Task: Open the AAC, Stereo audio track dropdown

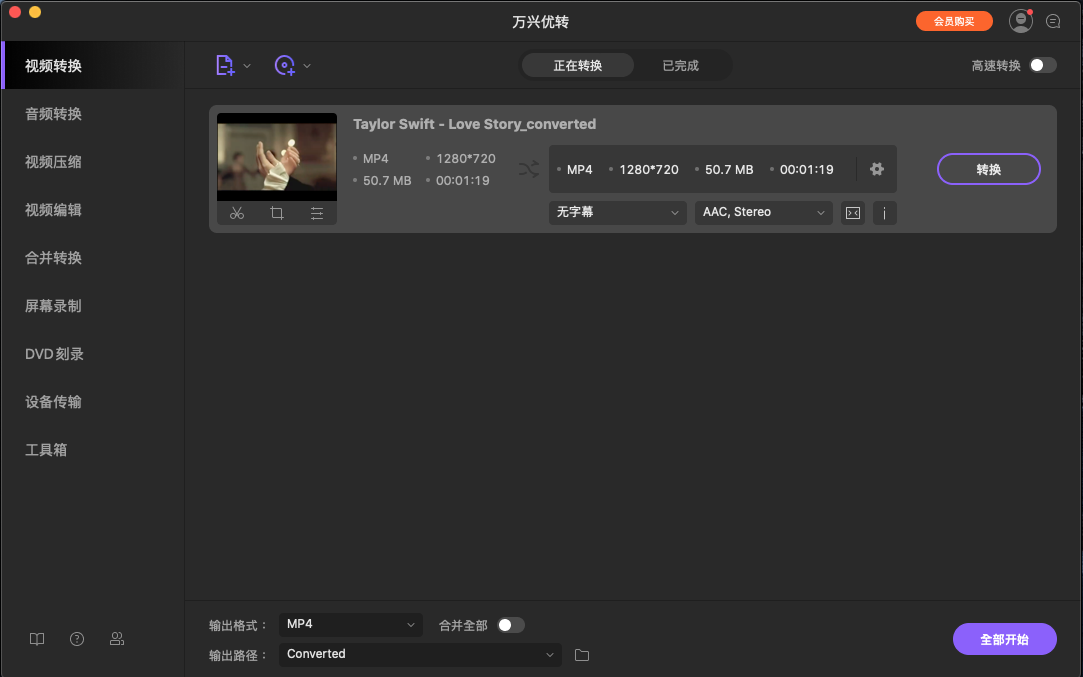Action: [763, 212]
